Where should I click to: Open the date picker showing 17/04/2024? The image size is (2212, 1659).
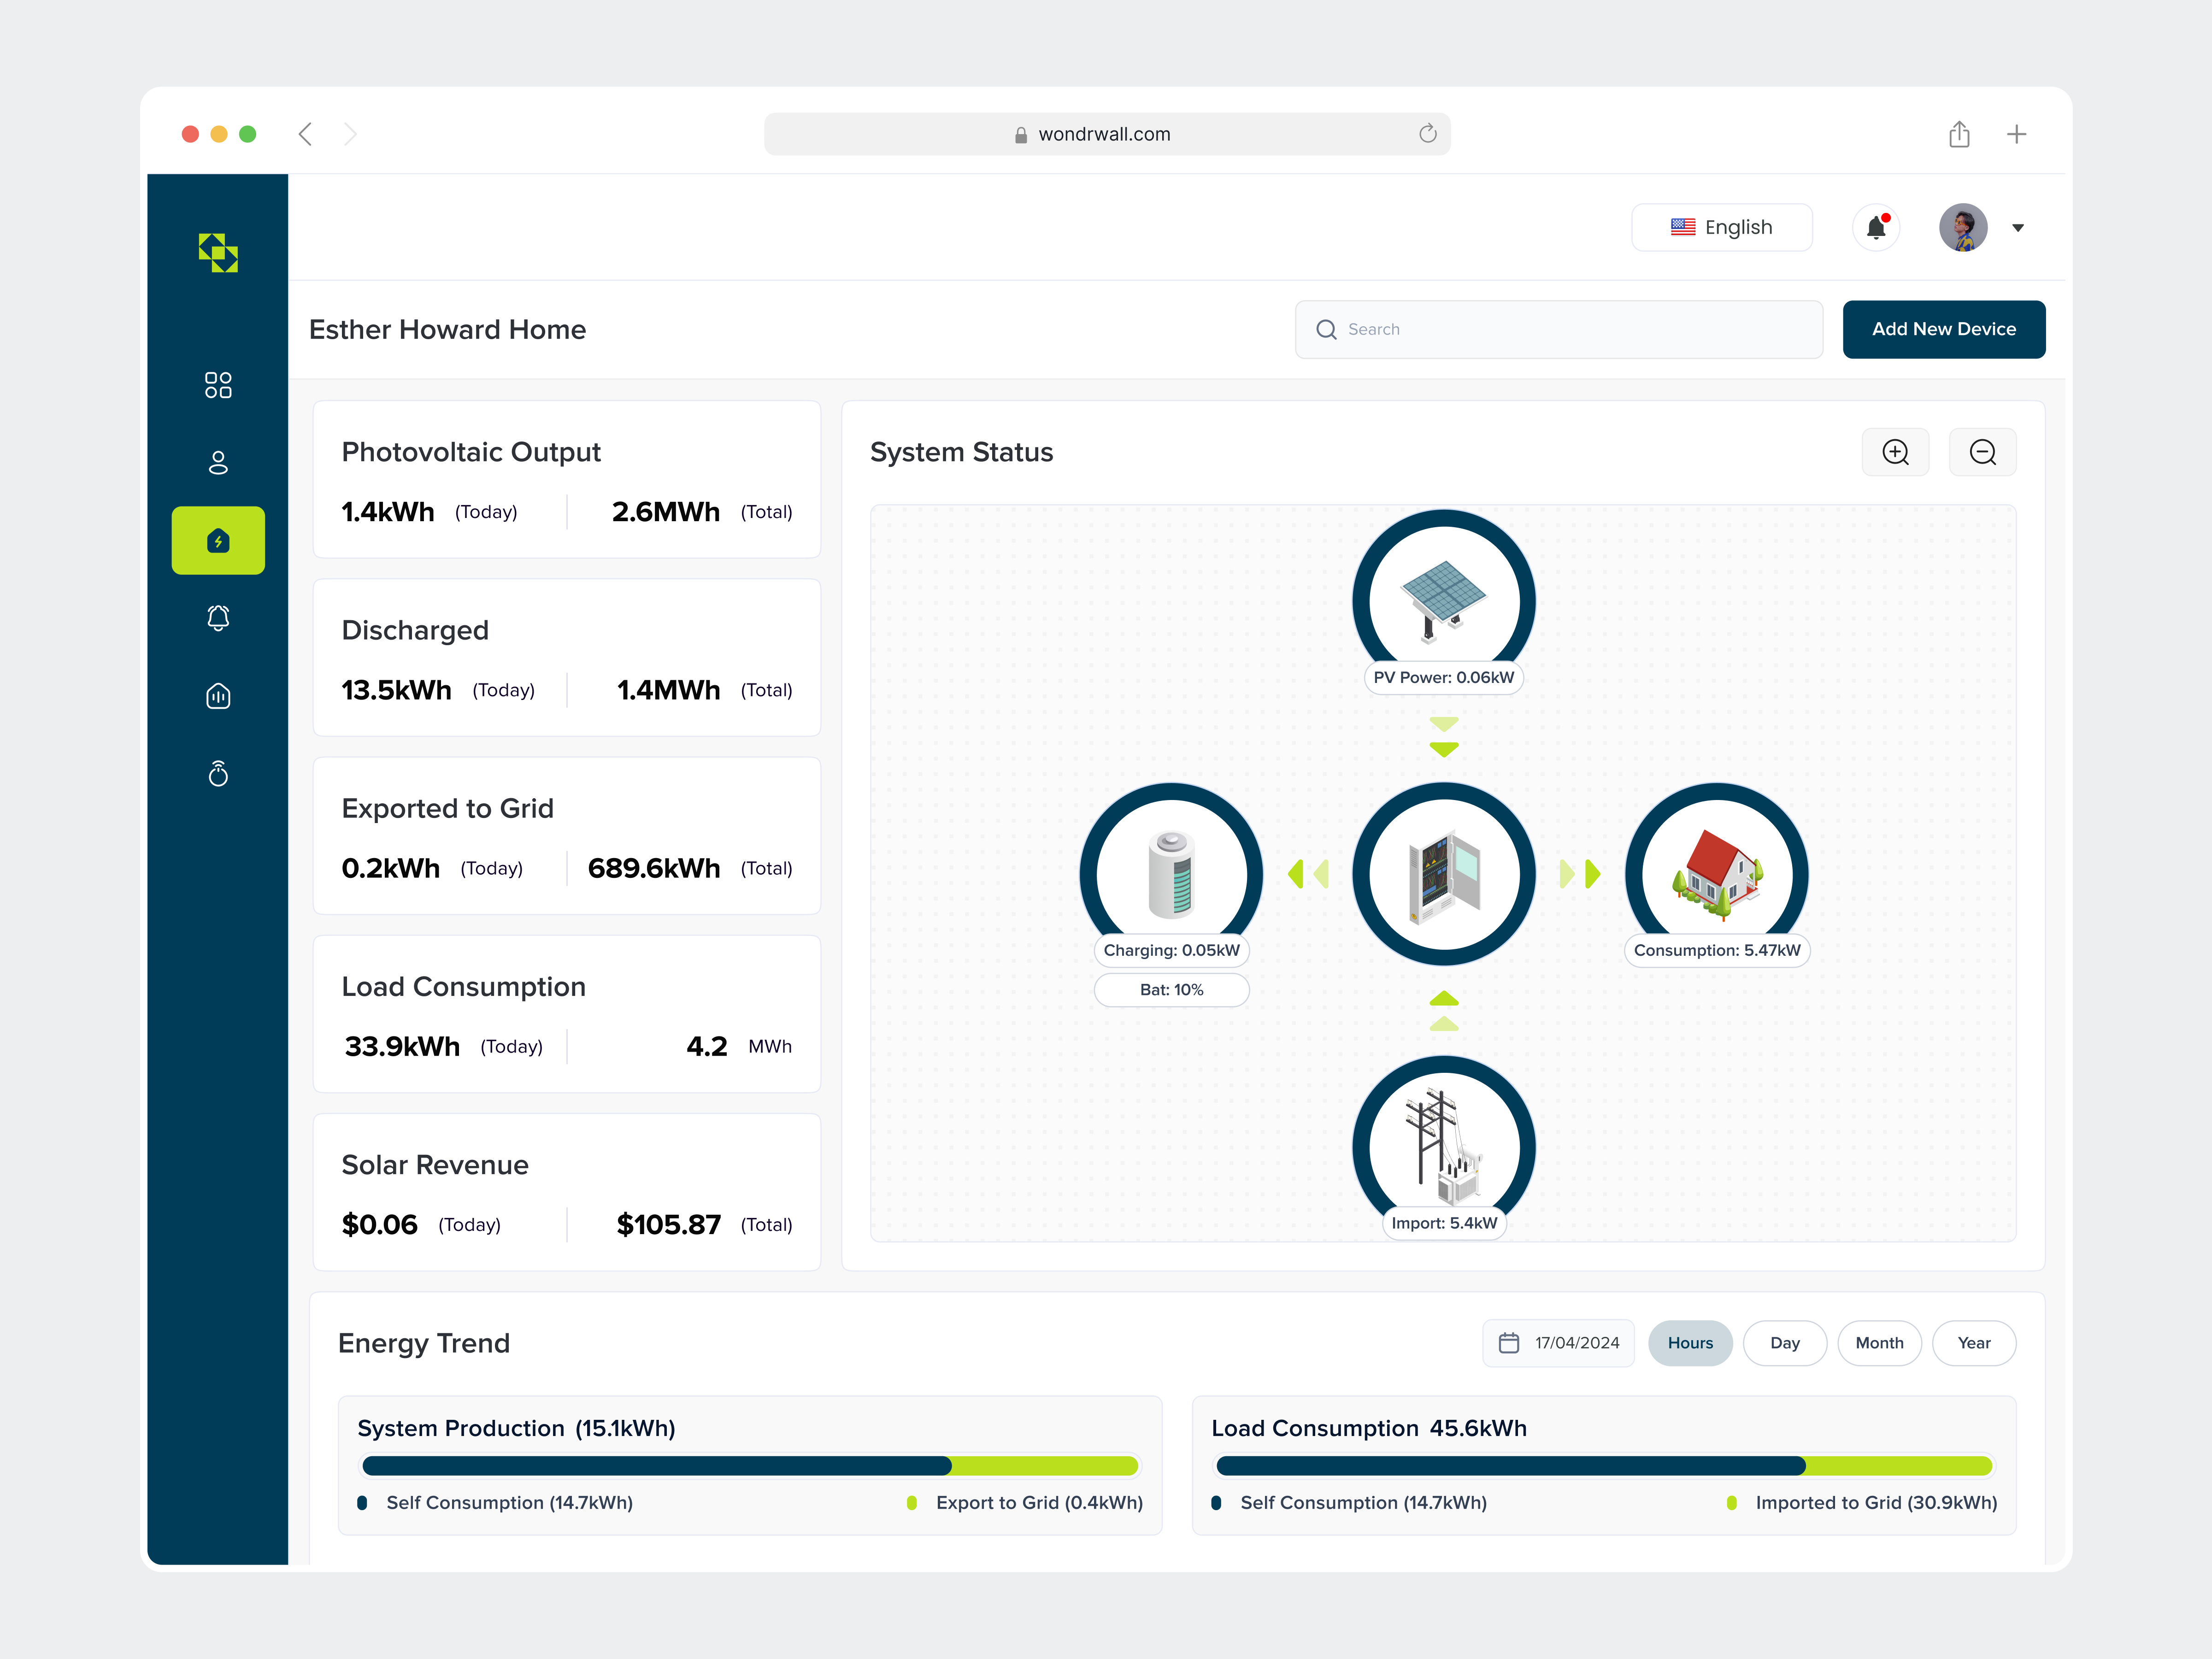tap(1558, 1343)
